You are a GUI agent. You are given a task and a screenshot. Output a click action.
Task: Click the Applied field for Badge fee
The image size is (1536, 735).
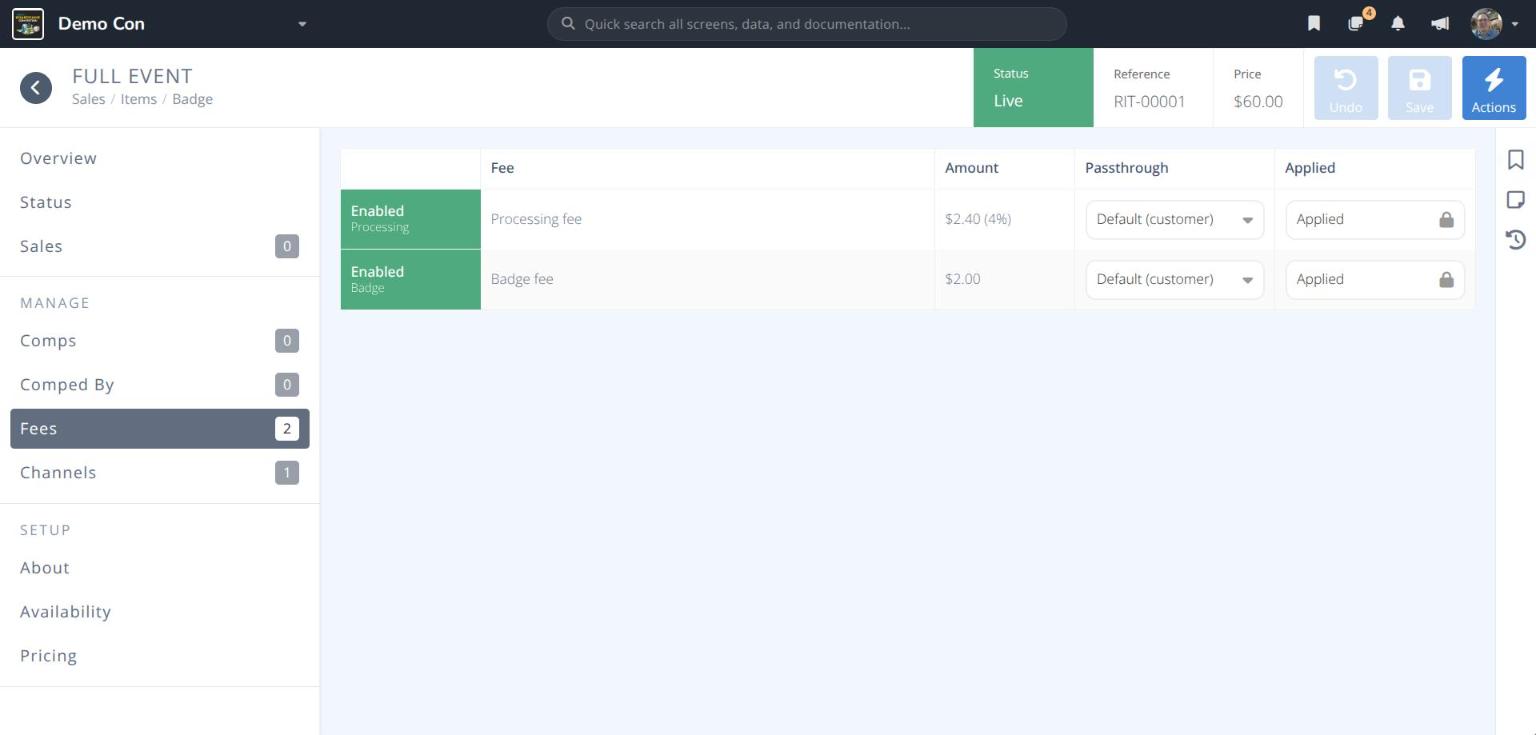click(x=1375, y=280)
